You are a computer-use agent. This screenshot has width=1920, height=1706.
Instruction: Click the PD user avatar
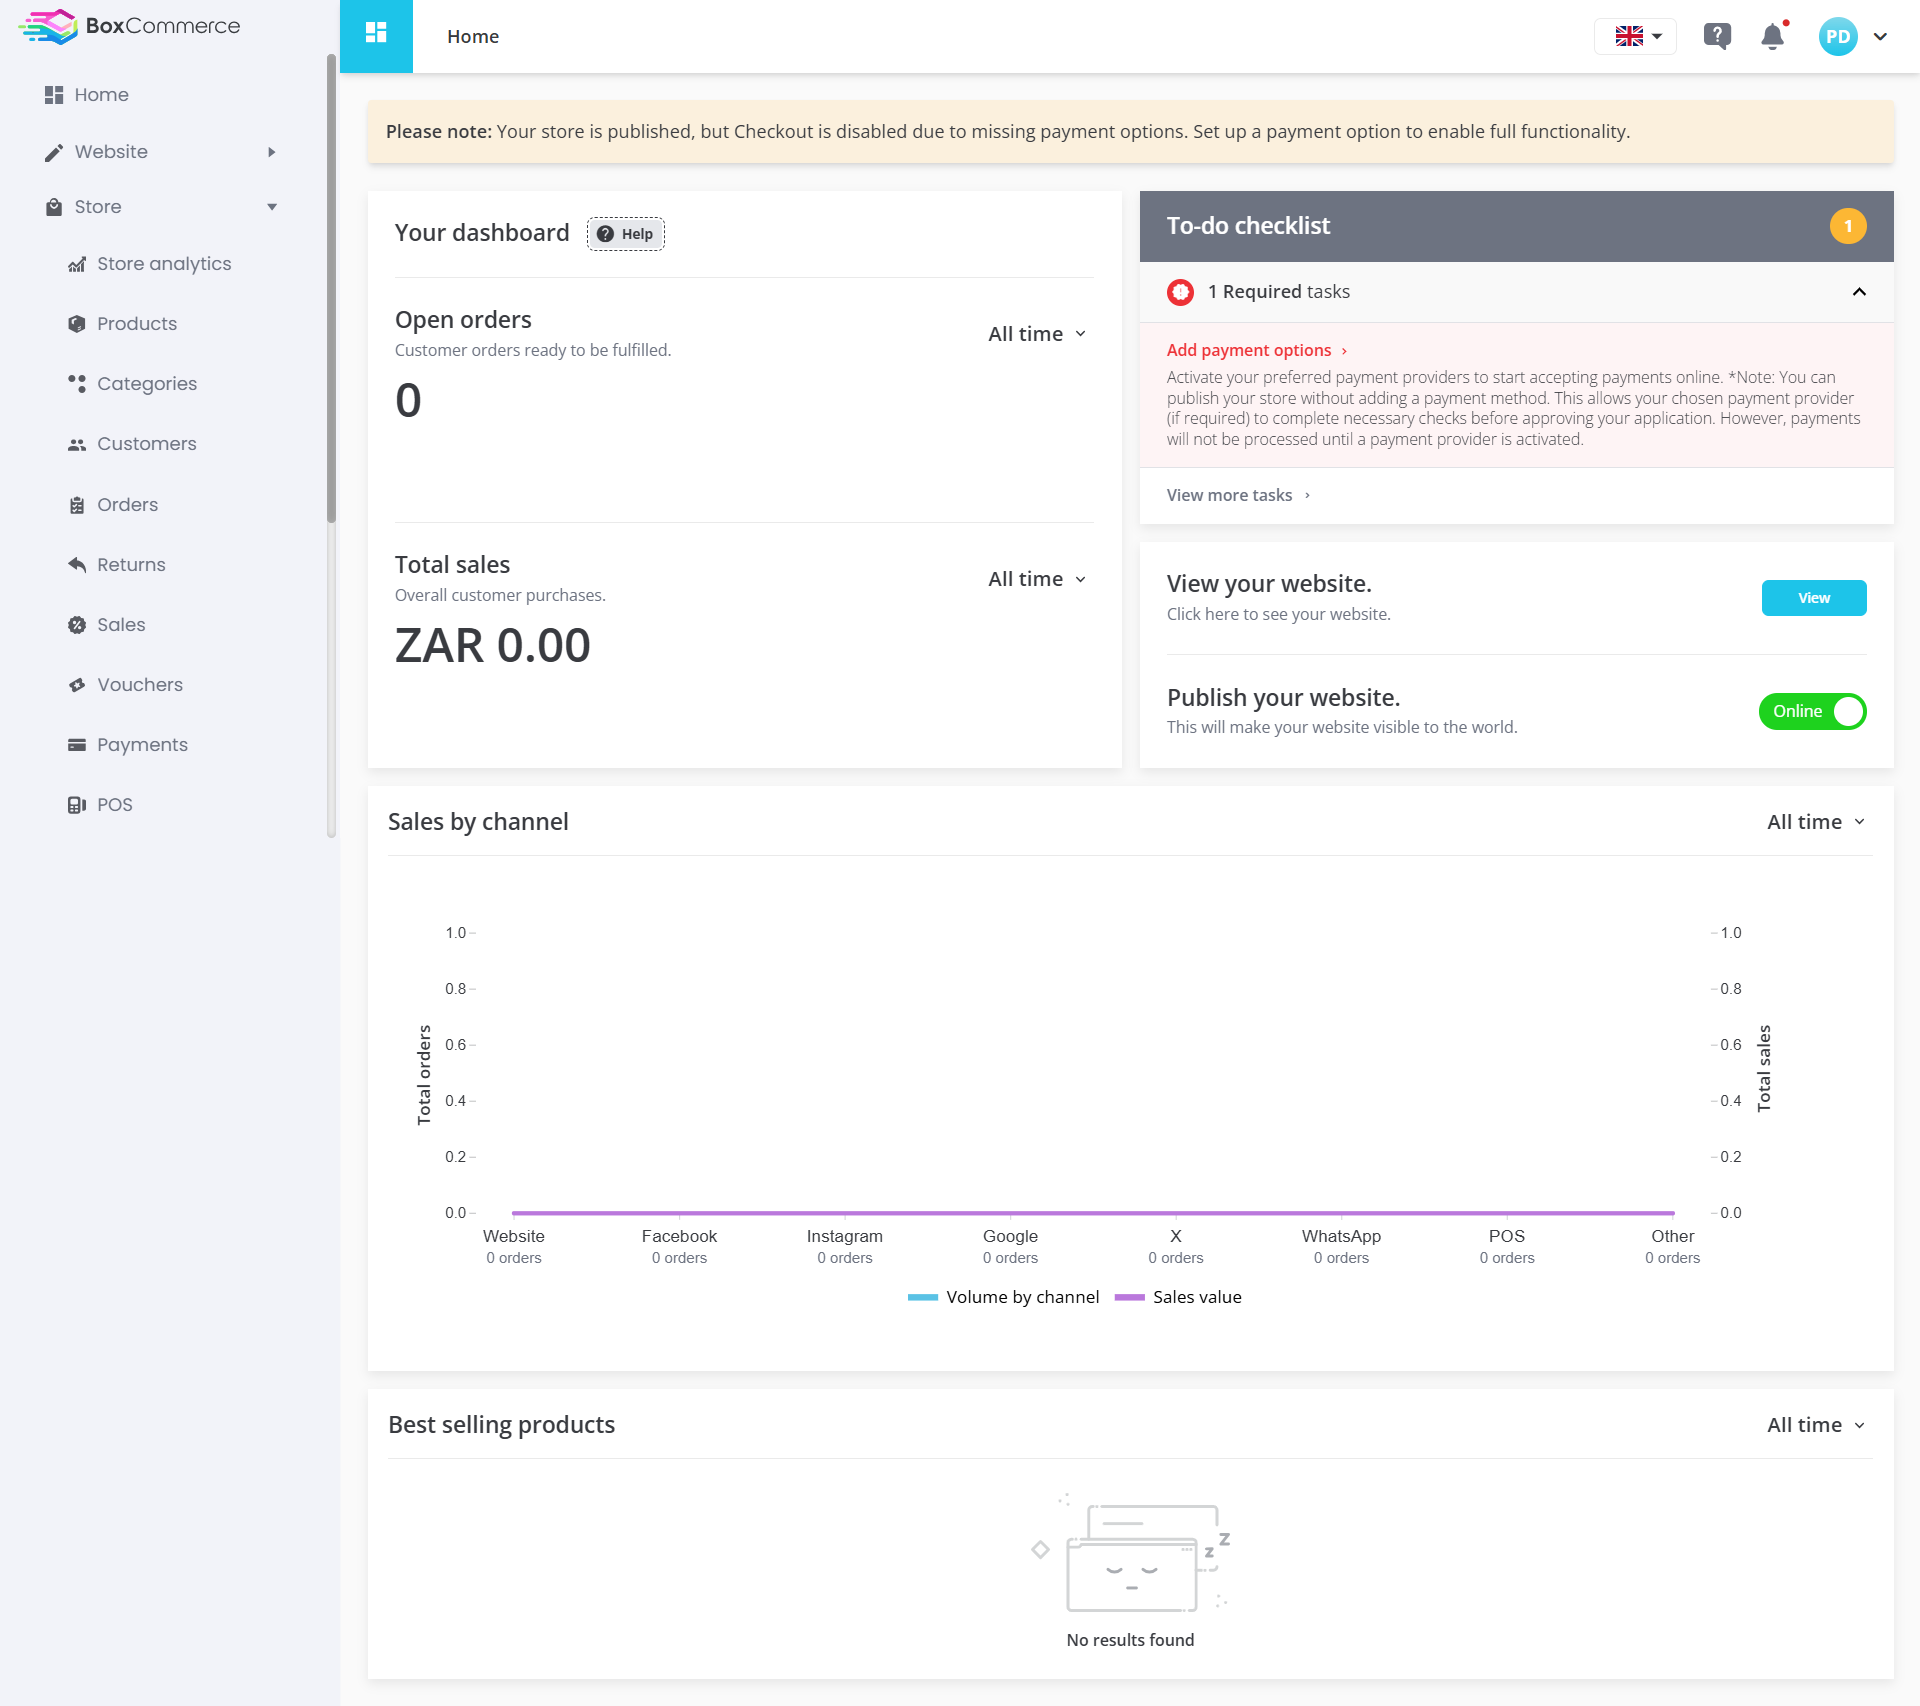1838,37
